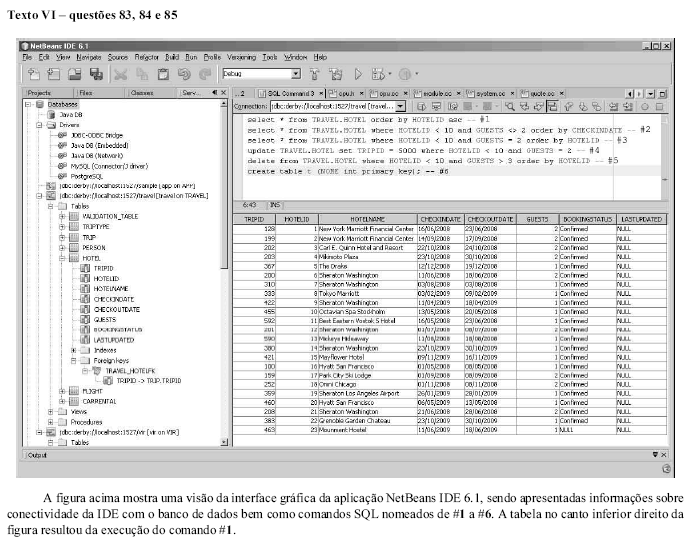Image resolution: width=692 pixels, height=538 pixels.
Task: Click the Clean and Build Project icon
Action: coord(335,74)
